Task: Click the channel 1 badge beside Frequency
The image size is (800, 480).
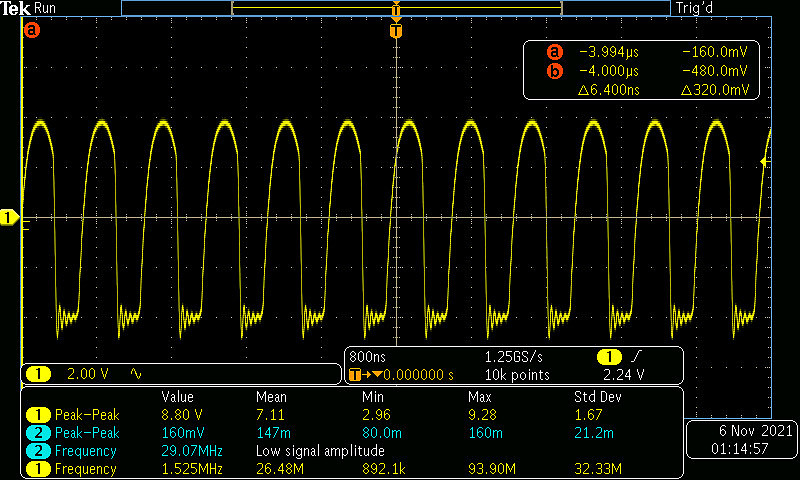Action: (38, 469)
